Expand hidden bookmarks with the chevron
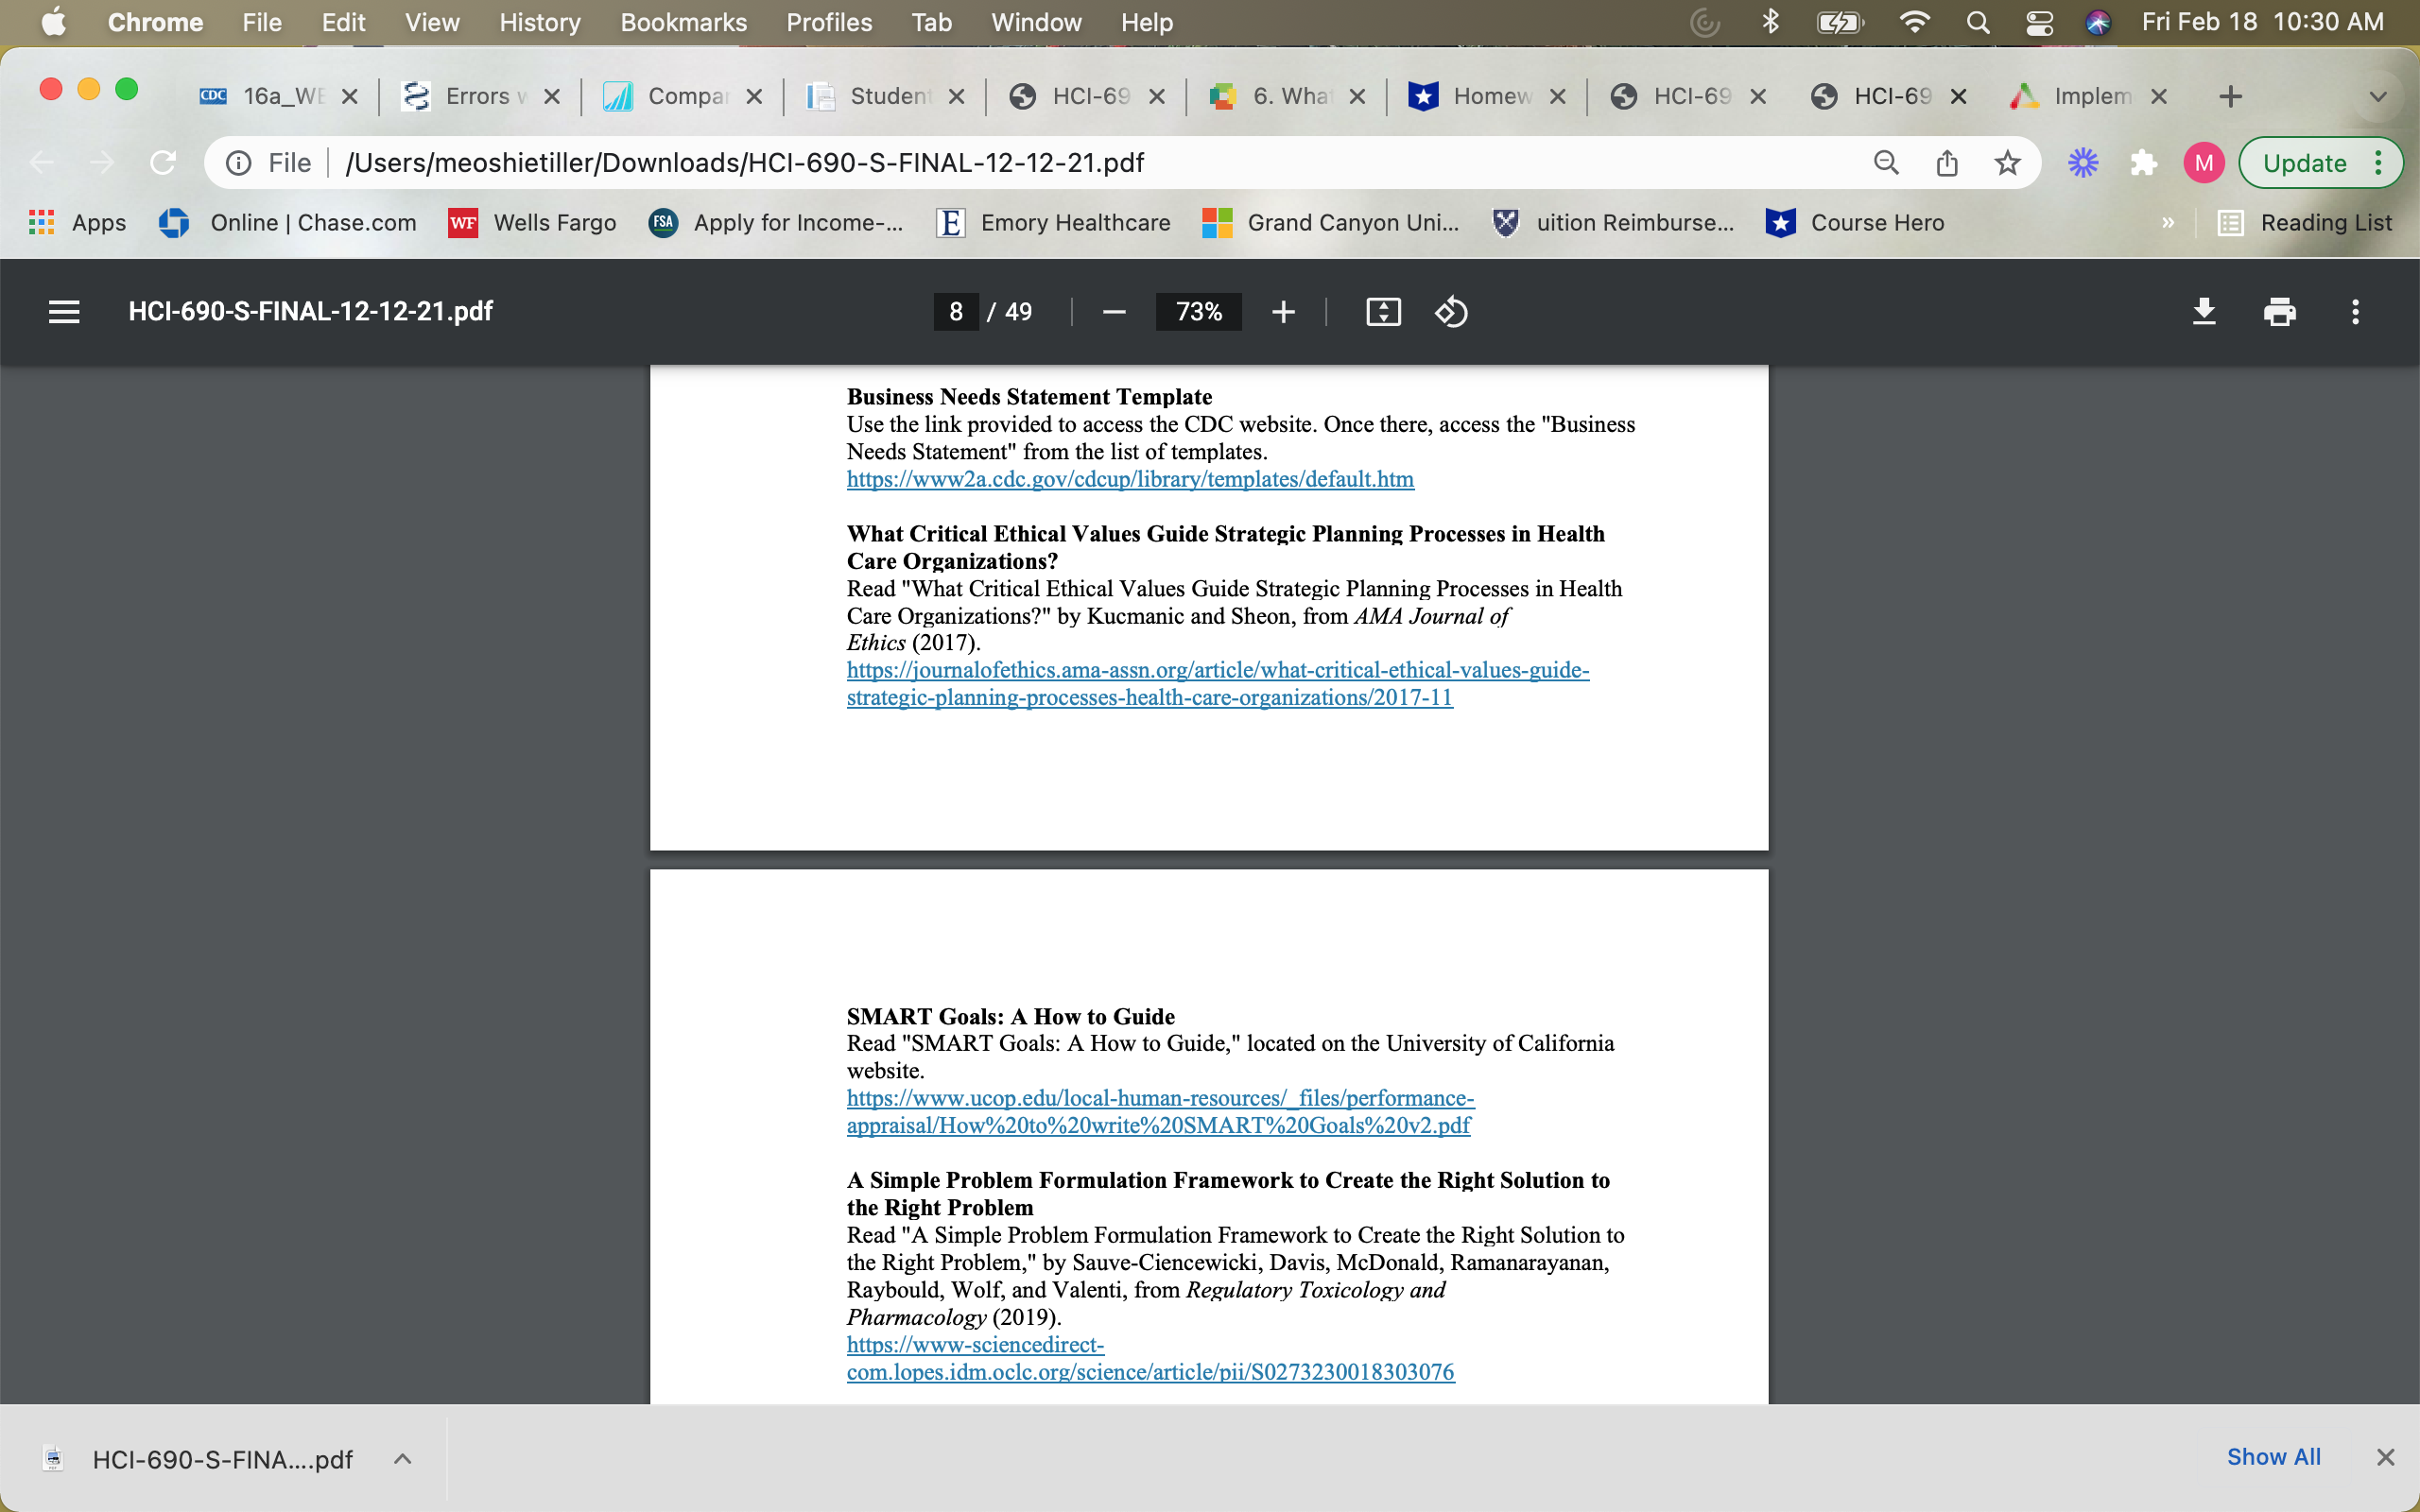Viewport: 2420px width, 1512px height. (2168, 222)
